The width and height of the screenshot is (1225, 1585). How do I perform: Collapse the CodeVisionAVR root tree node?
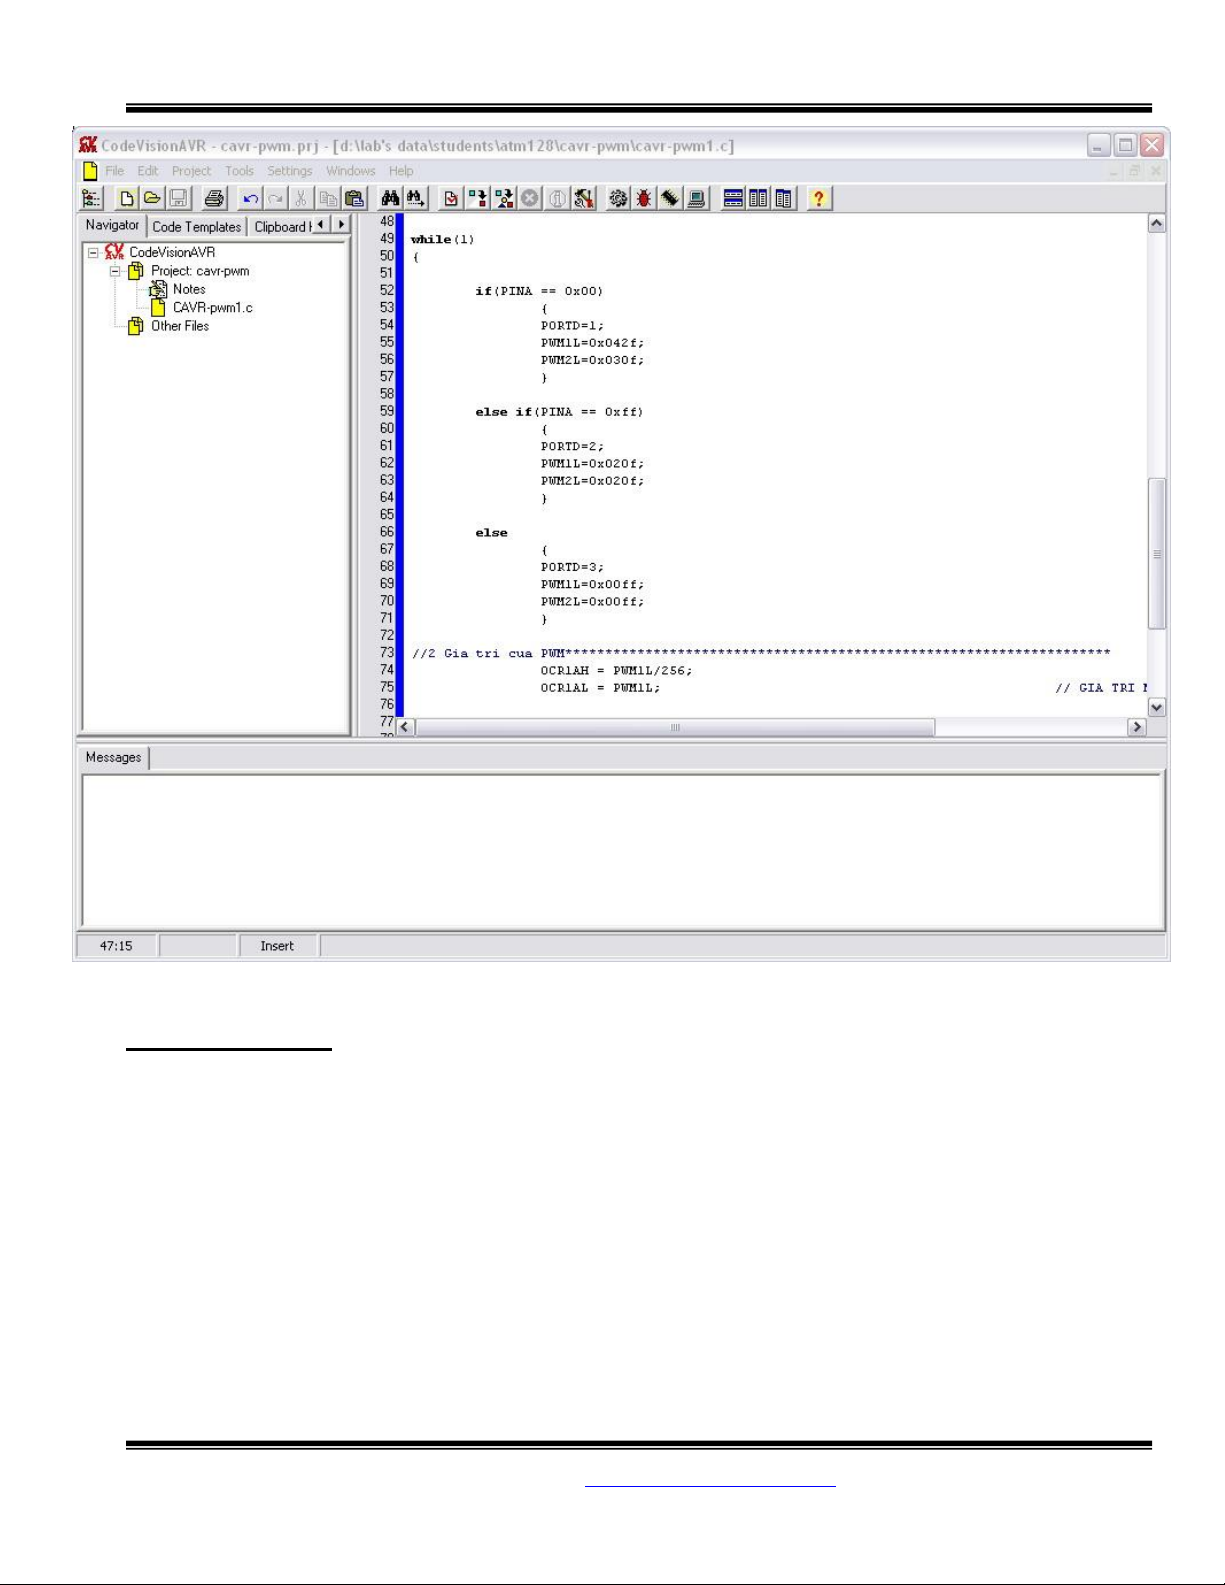coord(93,253)
